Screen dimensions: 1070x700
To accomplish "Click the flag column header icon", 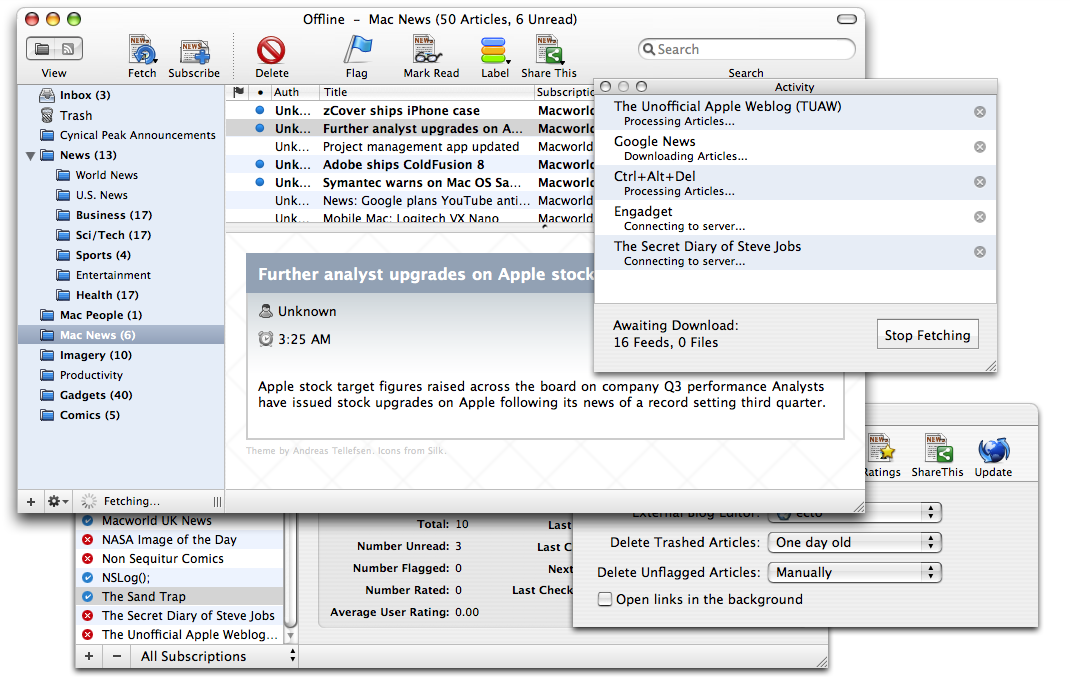I will 238,92.
